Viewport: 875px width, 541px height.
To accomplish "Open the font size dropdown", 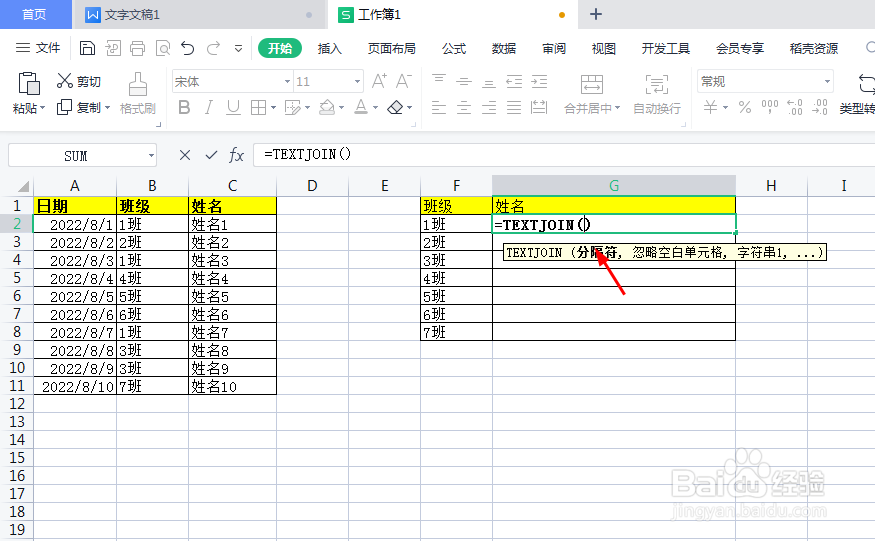I will [x=357, y=82].
